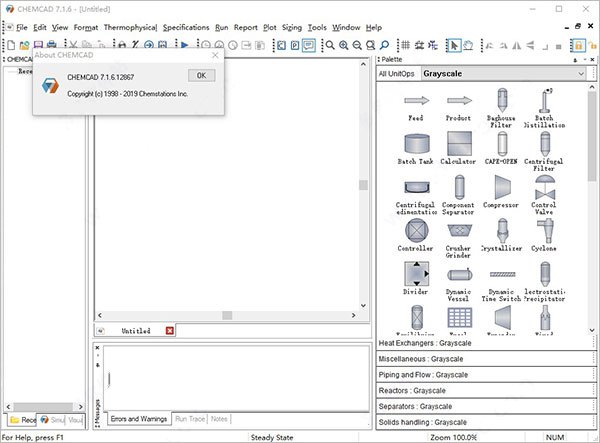Screen dimensions: 600x443
Task: Choose the Cyclone unit operation icon
Action: coord(544,231)
